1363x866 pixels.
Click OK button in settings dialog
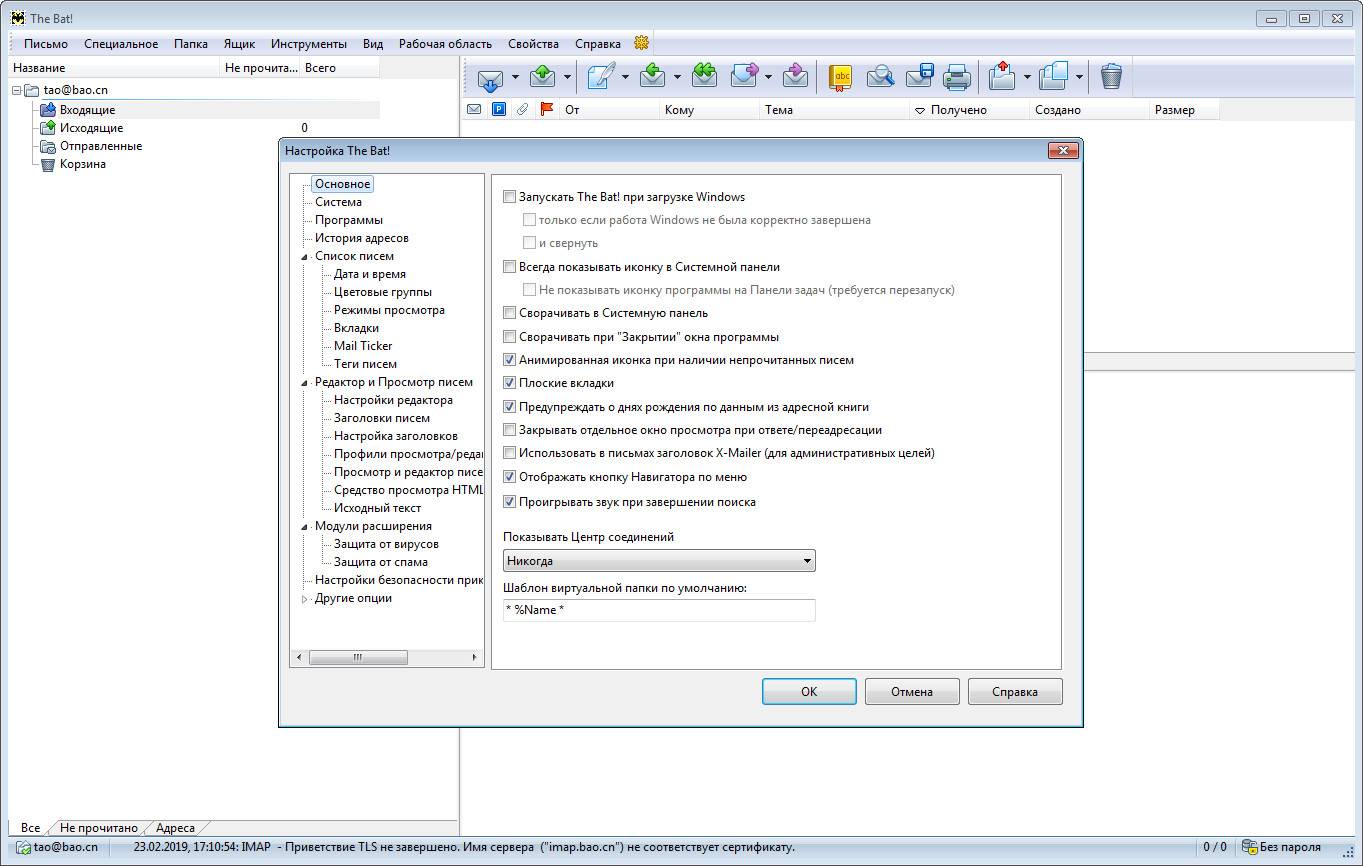(x=809, y=691)
